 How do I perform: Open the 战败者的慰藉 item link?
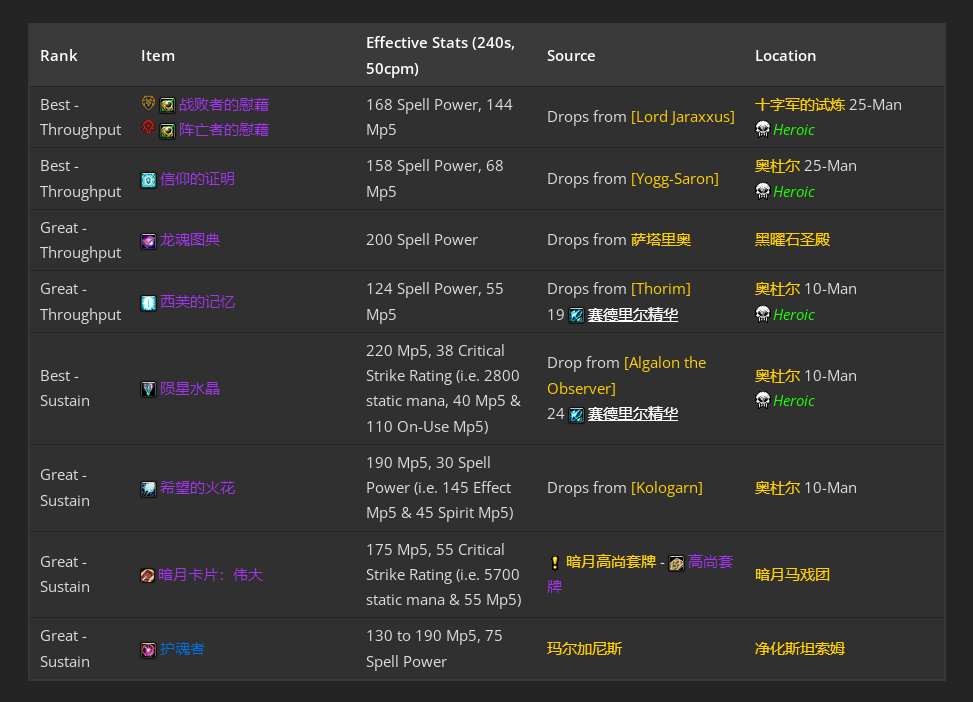(x=224, y=104)
